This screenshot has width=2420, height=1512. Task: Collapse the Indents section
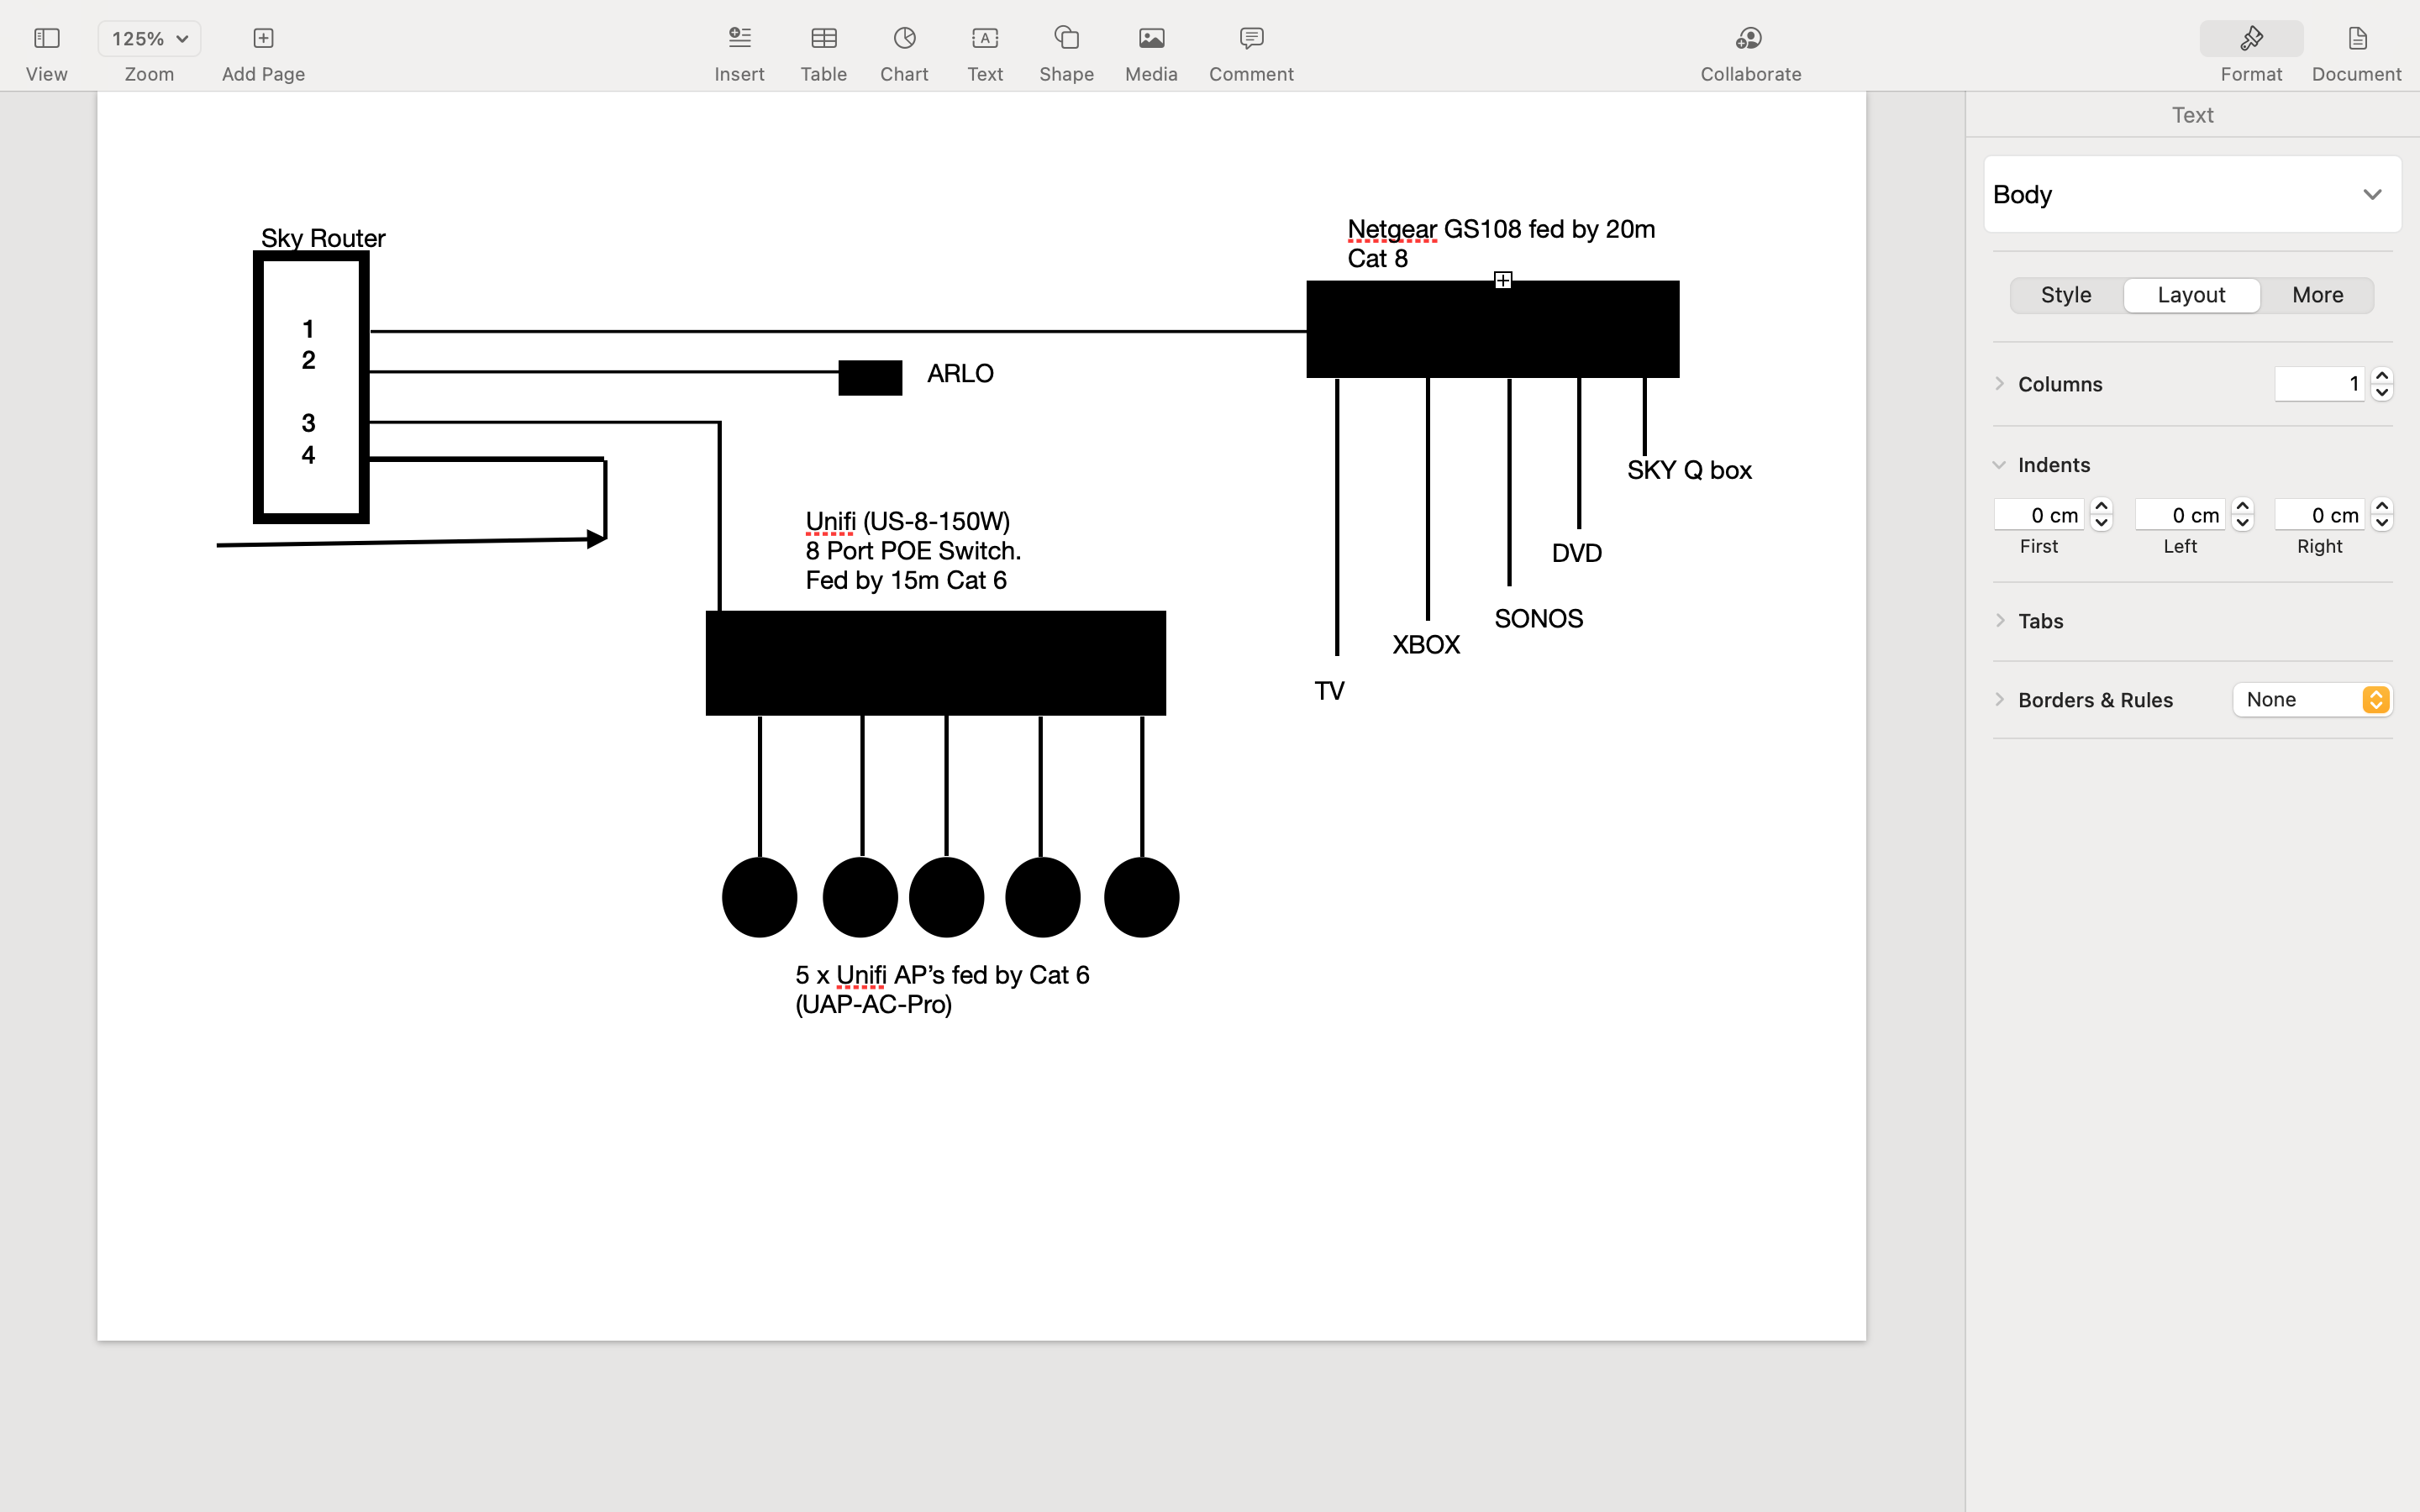1999,465
